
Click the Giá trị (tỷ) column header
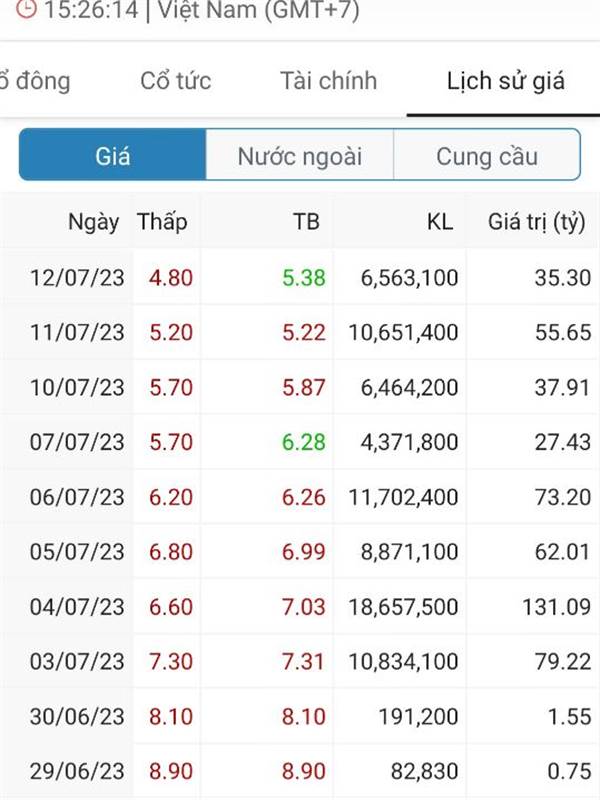click(536, 222)
